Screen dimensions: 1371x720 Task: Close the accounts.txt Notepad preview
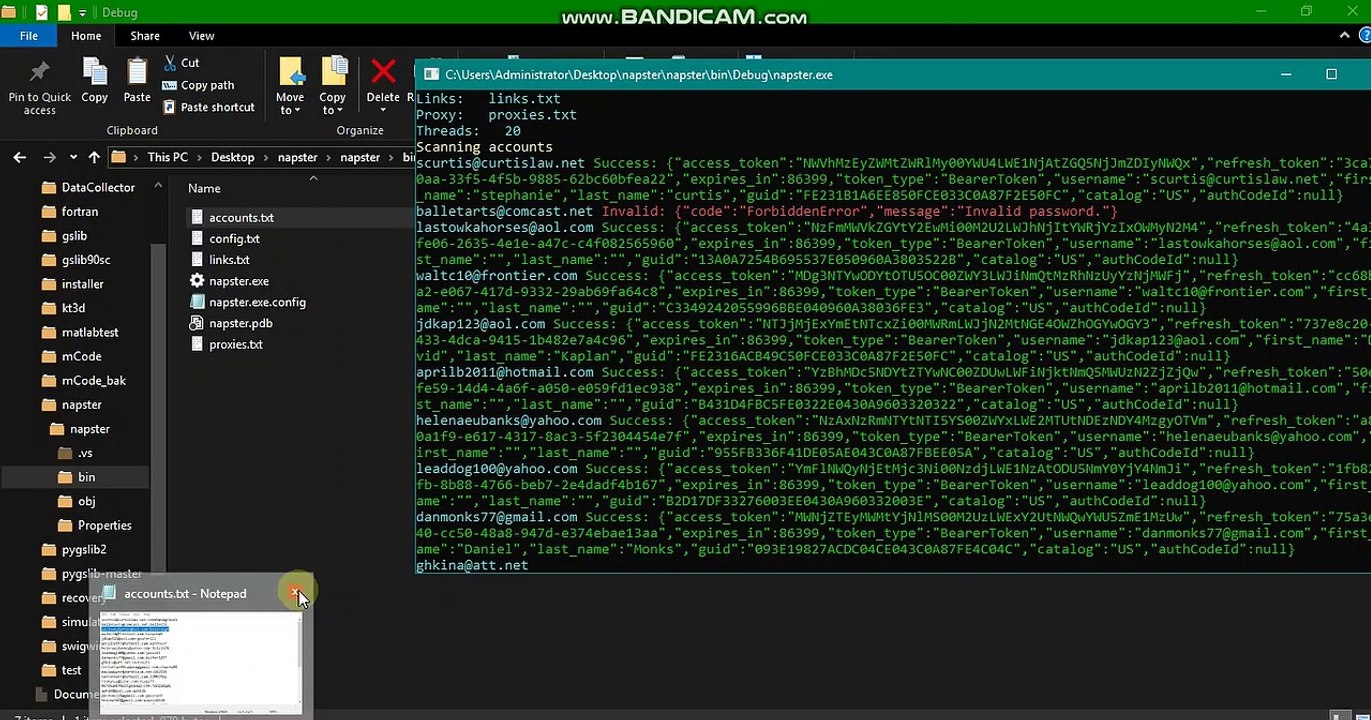(x=297, y=593)
